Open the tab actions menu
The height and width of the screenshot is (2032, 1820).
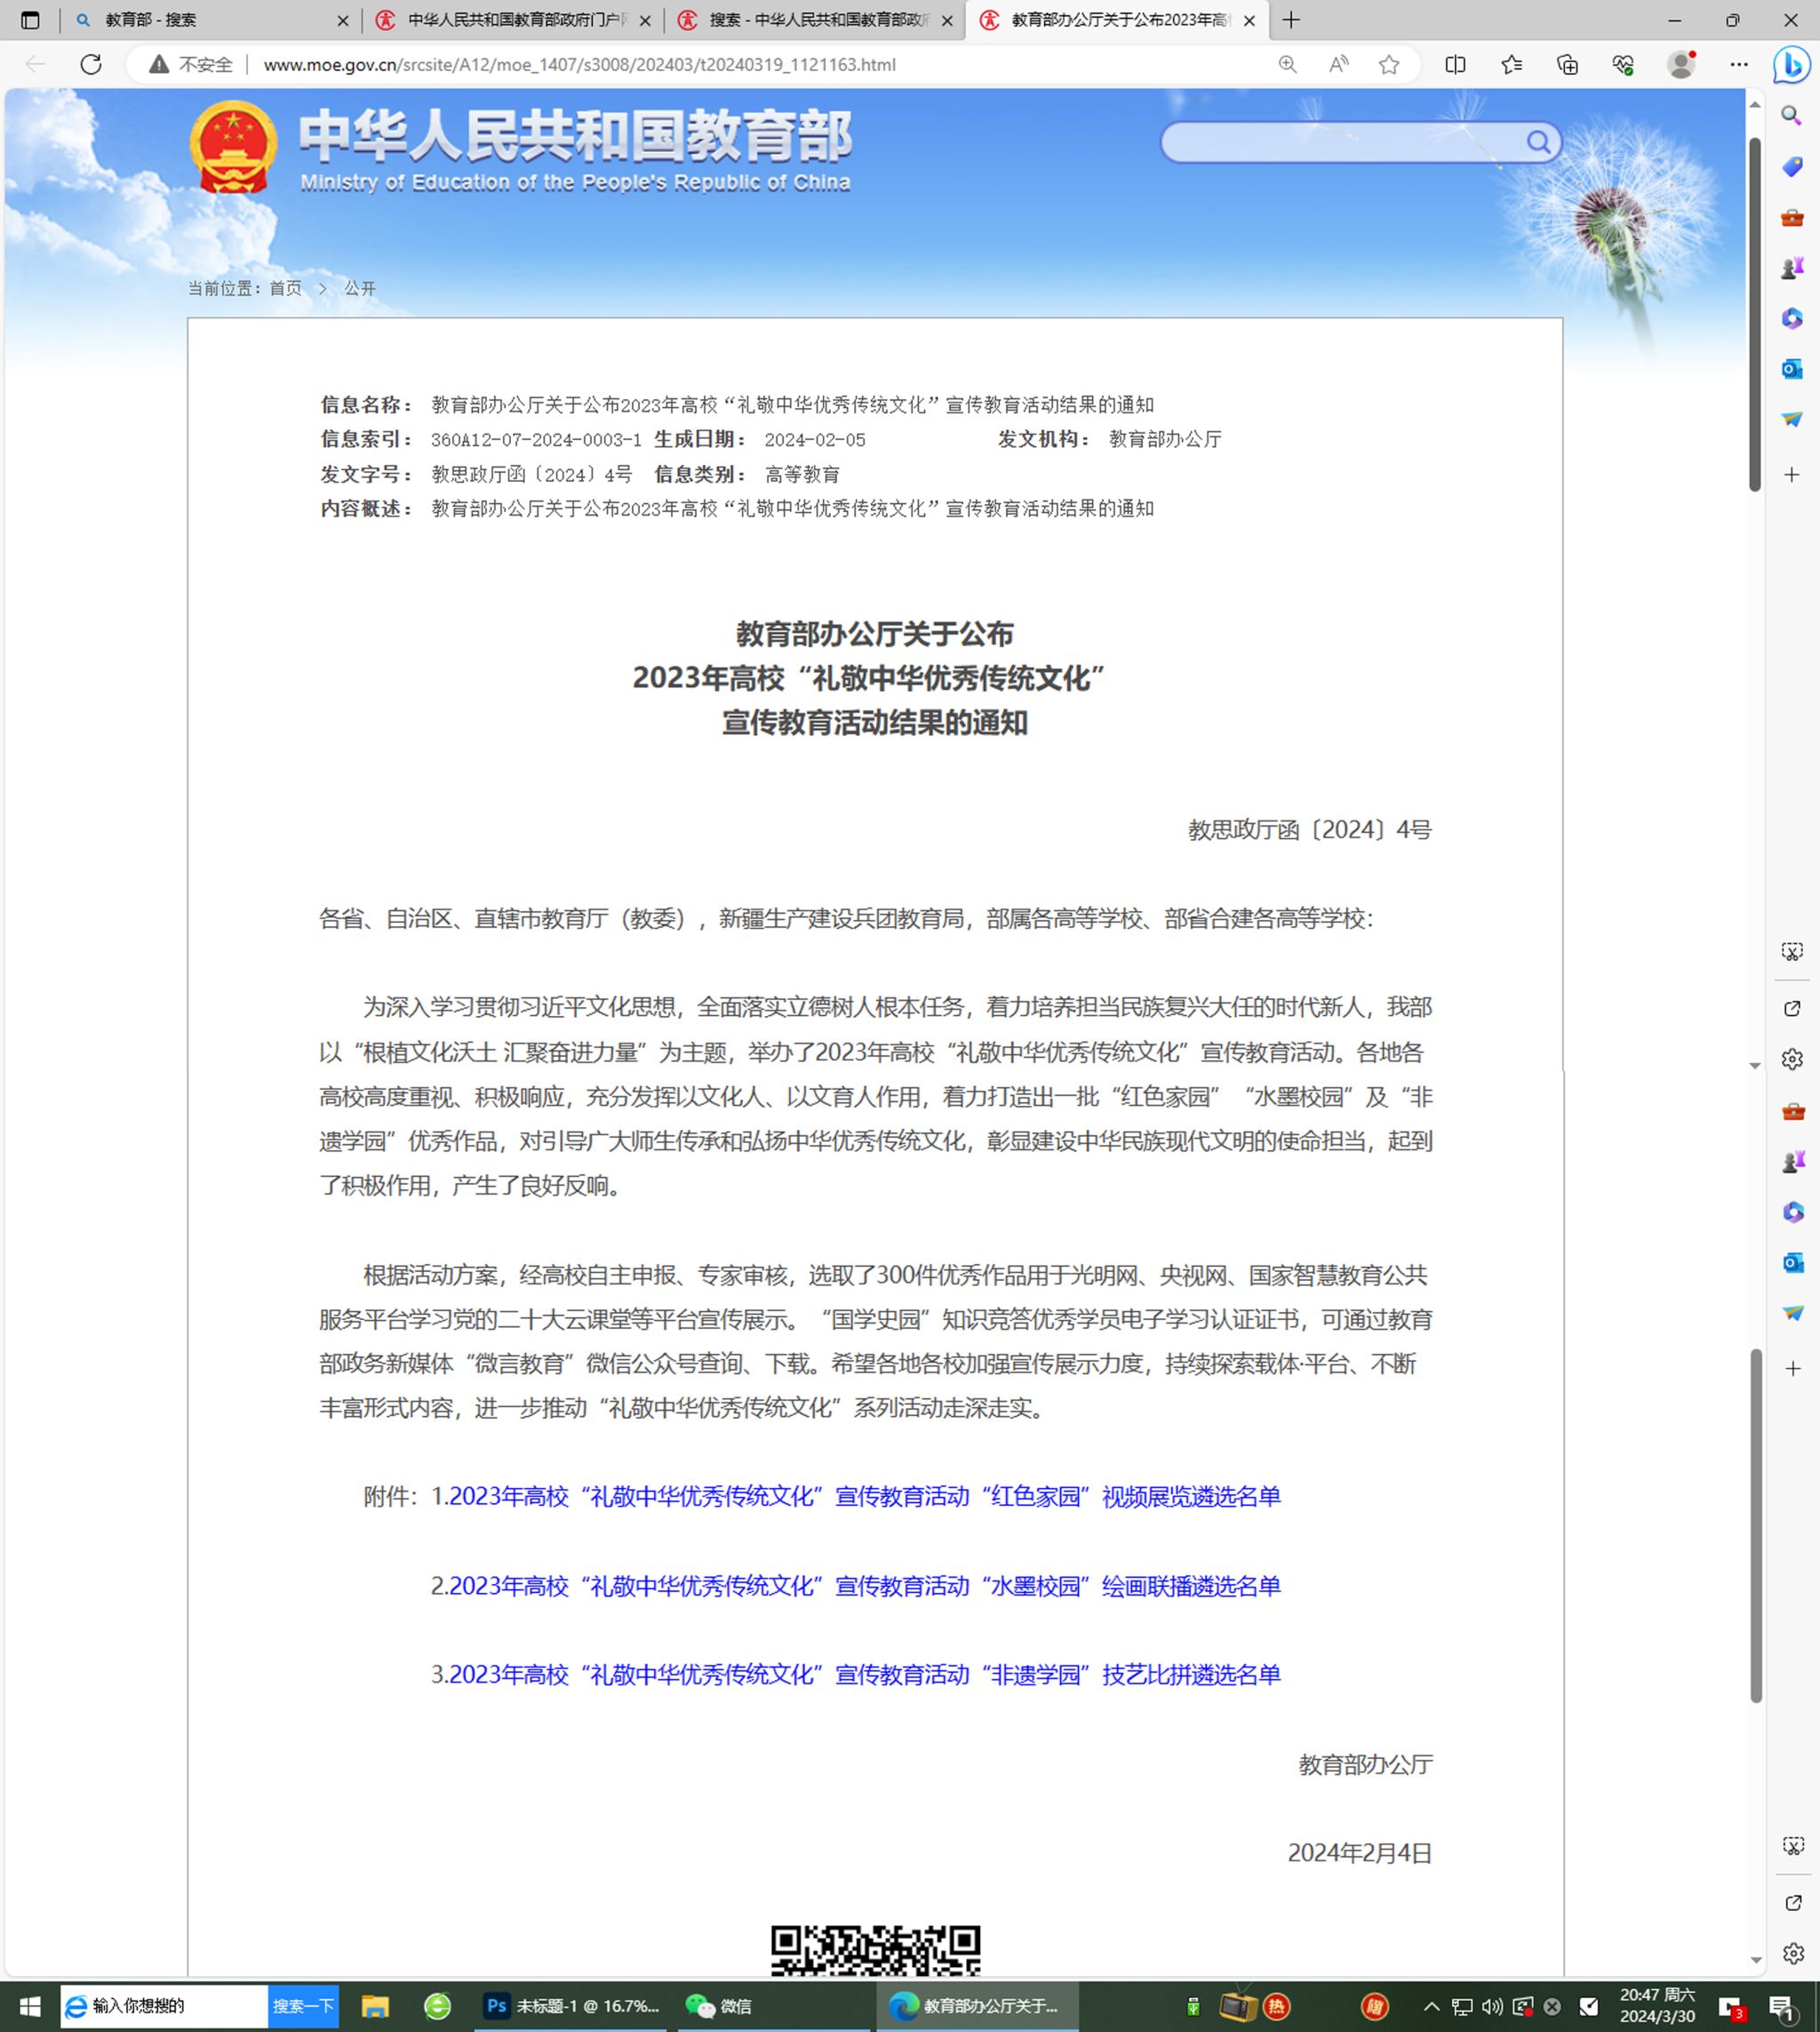coord(29,19)
